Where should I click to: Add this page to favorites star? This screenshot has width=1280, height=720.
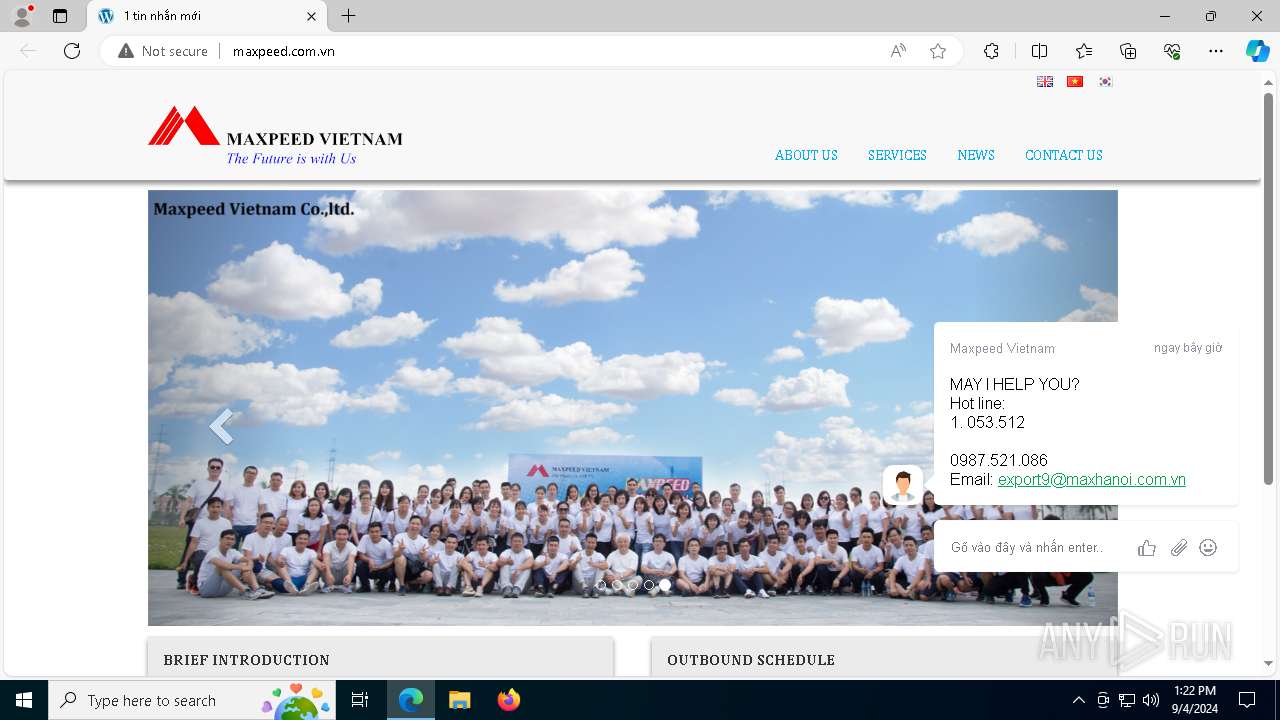[938, 51]
